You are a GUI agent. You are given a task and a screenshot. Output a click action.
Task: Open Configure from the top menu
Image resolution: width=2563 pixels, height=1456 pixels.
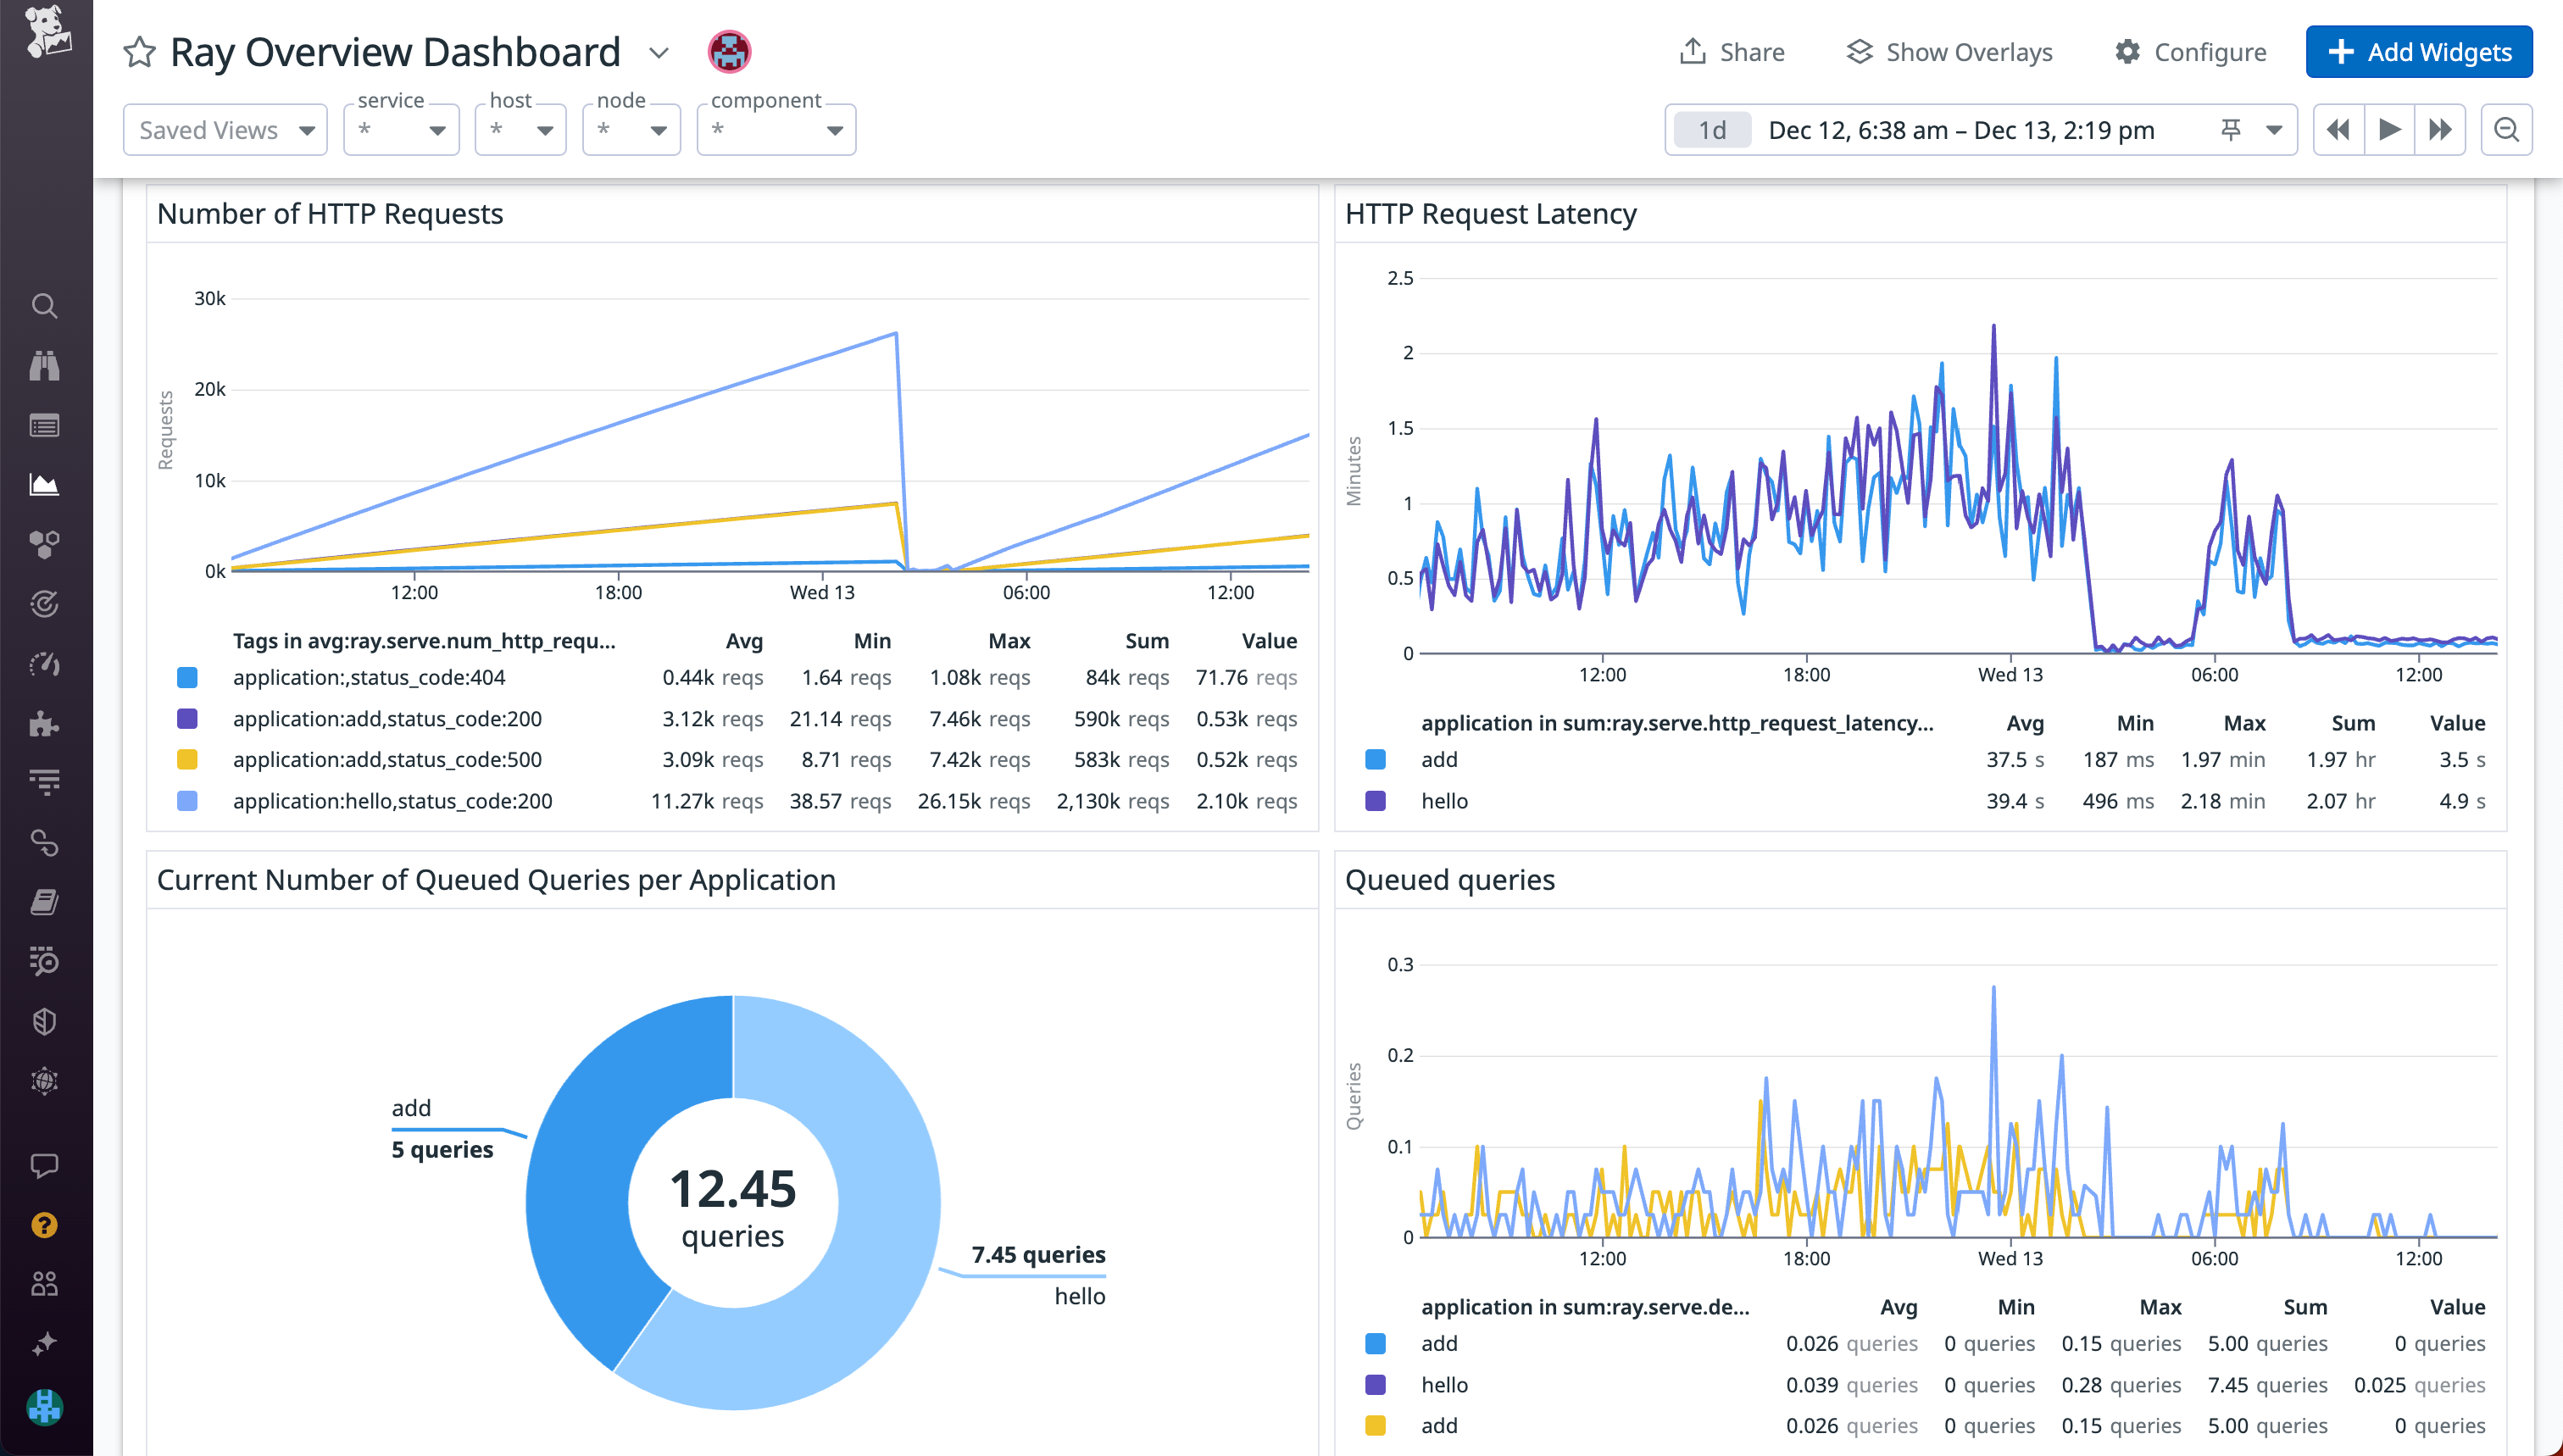[x=2190, y=51]
